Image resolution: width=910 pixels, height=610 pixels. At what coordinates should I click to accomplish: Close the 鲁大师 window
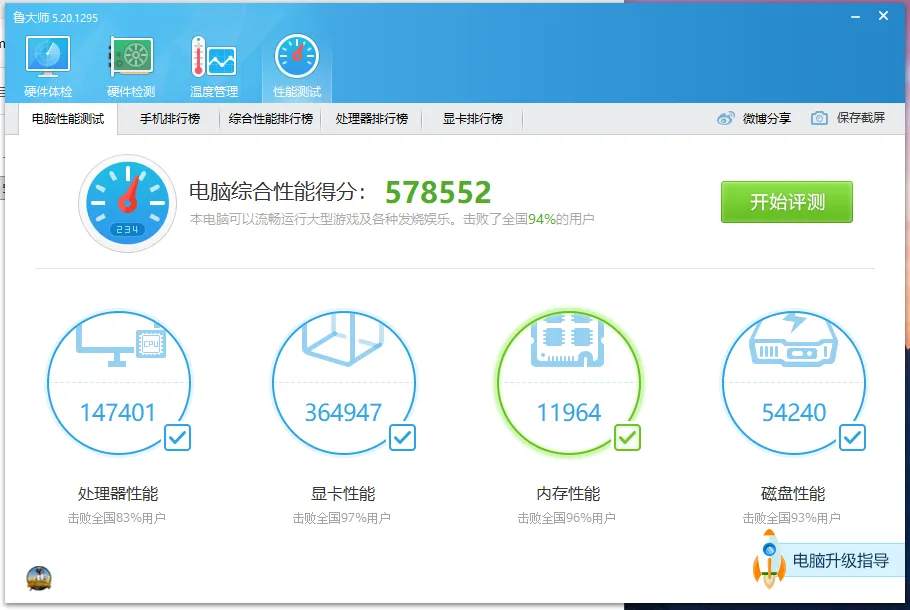point(883,16)
